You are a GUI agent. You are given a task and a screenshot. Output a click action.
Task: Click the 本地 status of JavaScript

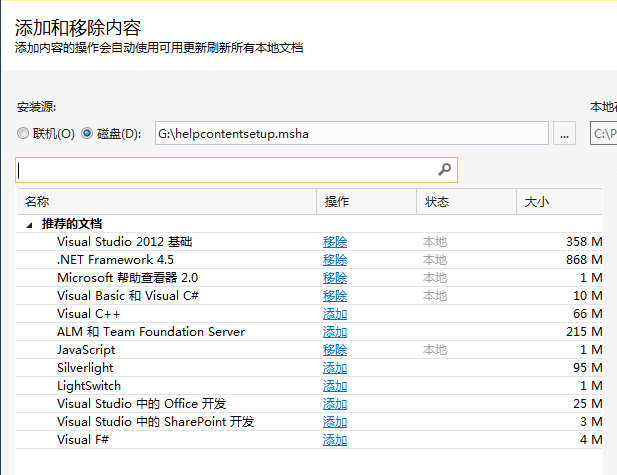click(435, 350)
